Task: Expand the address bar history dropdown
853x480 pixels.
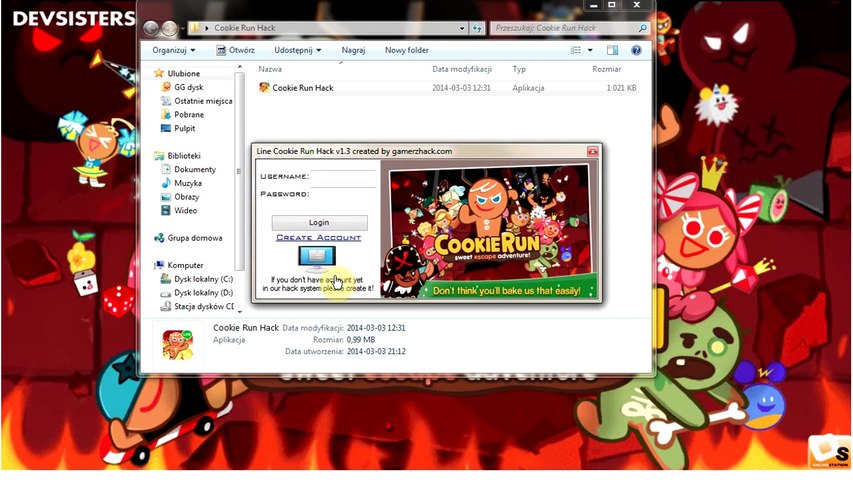Action: point(462,28)
